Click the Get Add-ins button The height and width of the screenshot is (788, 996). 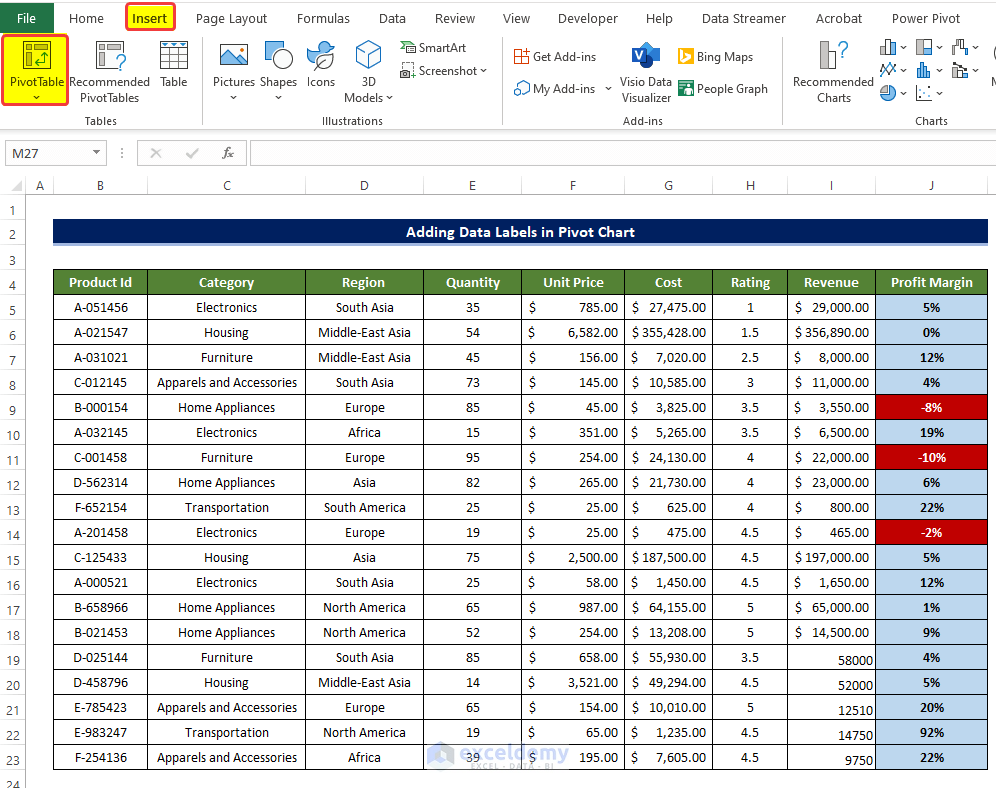(x=554, y=57)
